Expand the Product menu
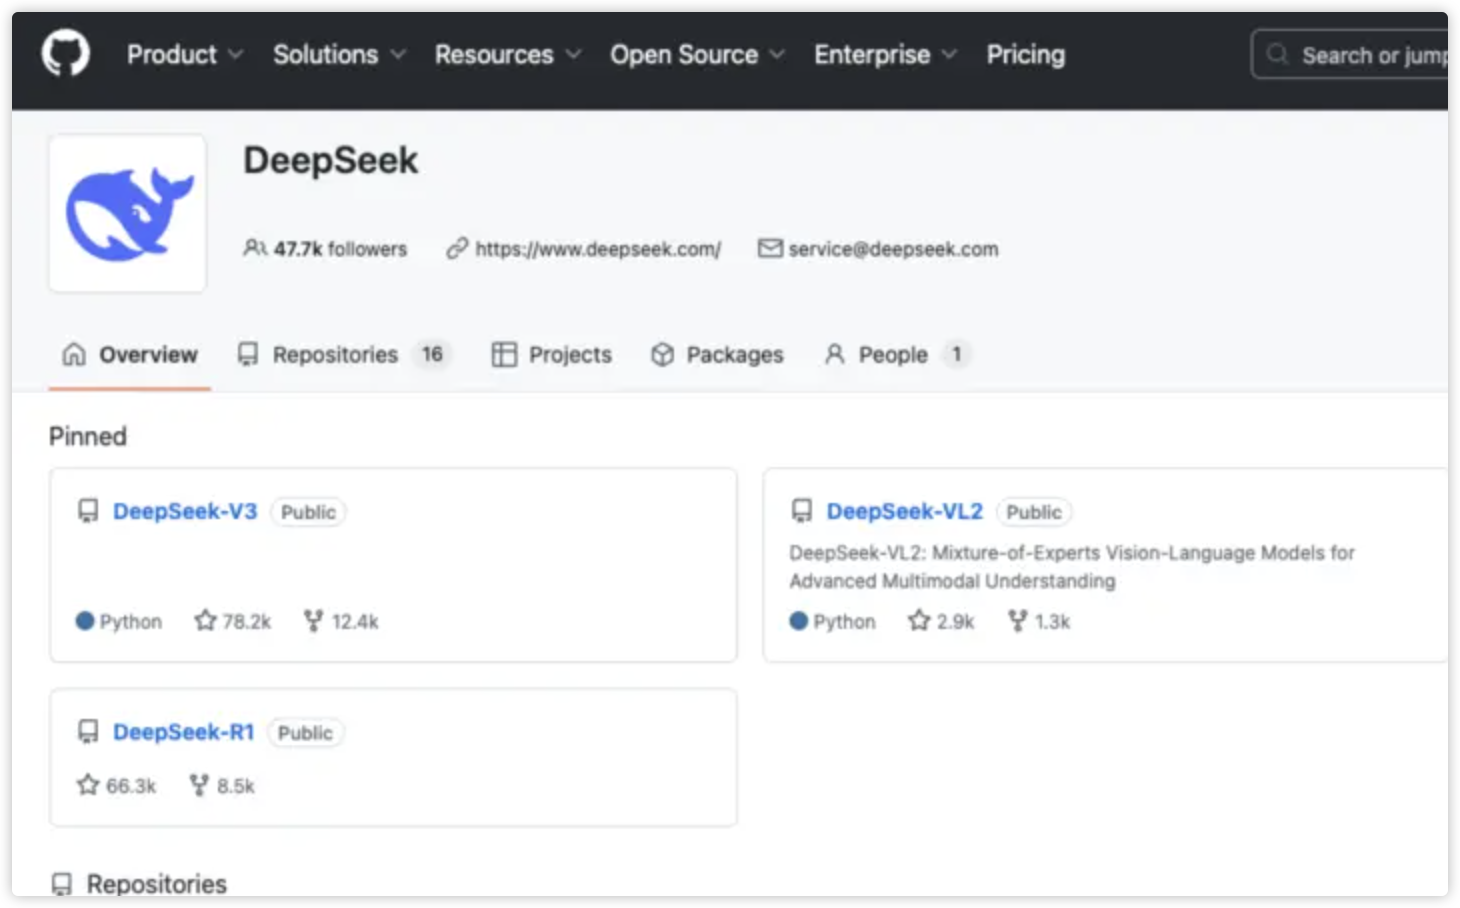The width and height of the screenshot is (1460, 908). (x=185, y=55)
